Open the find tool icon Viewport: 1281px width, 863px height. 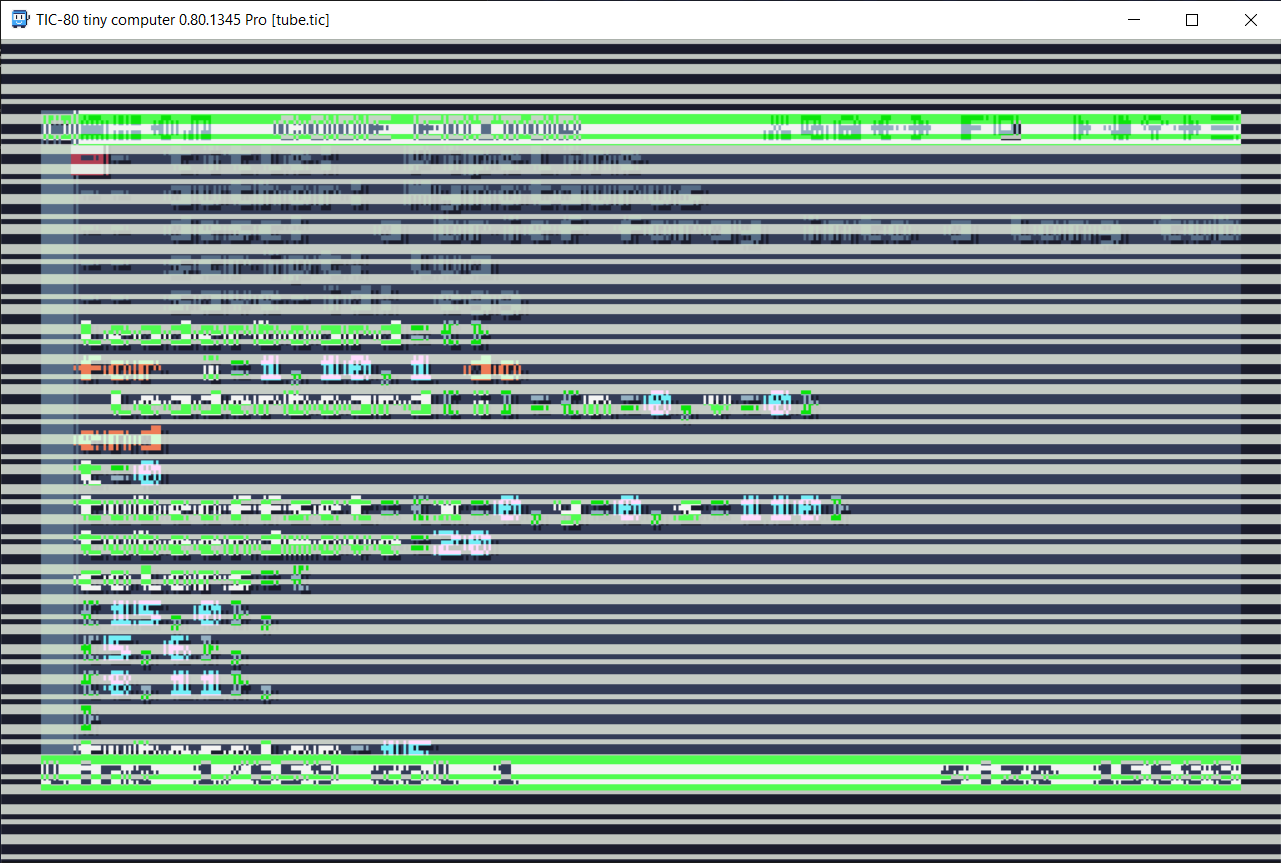click(x=1157, y=128)
